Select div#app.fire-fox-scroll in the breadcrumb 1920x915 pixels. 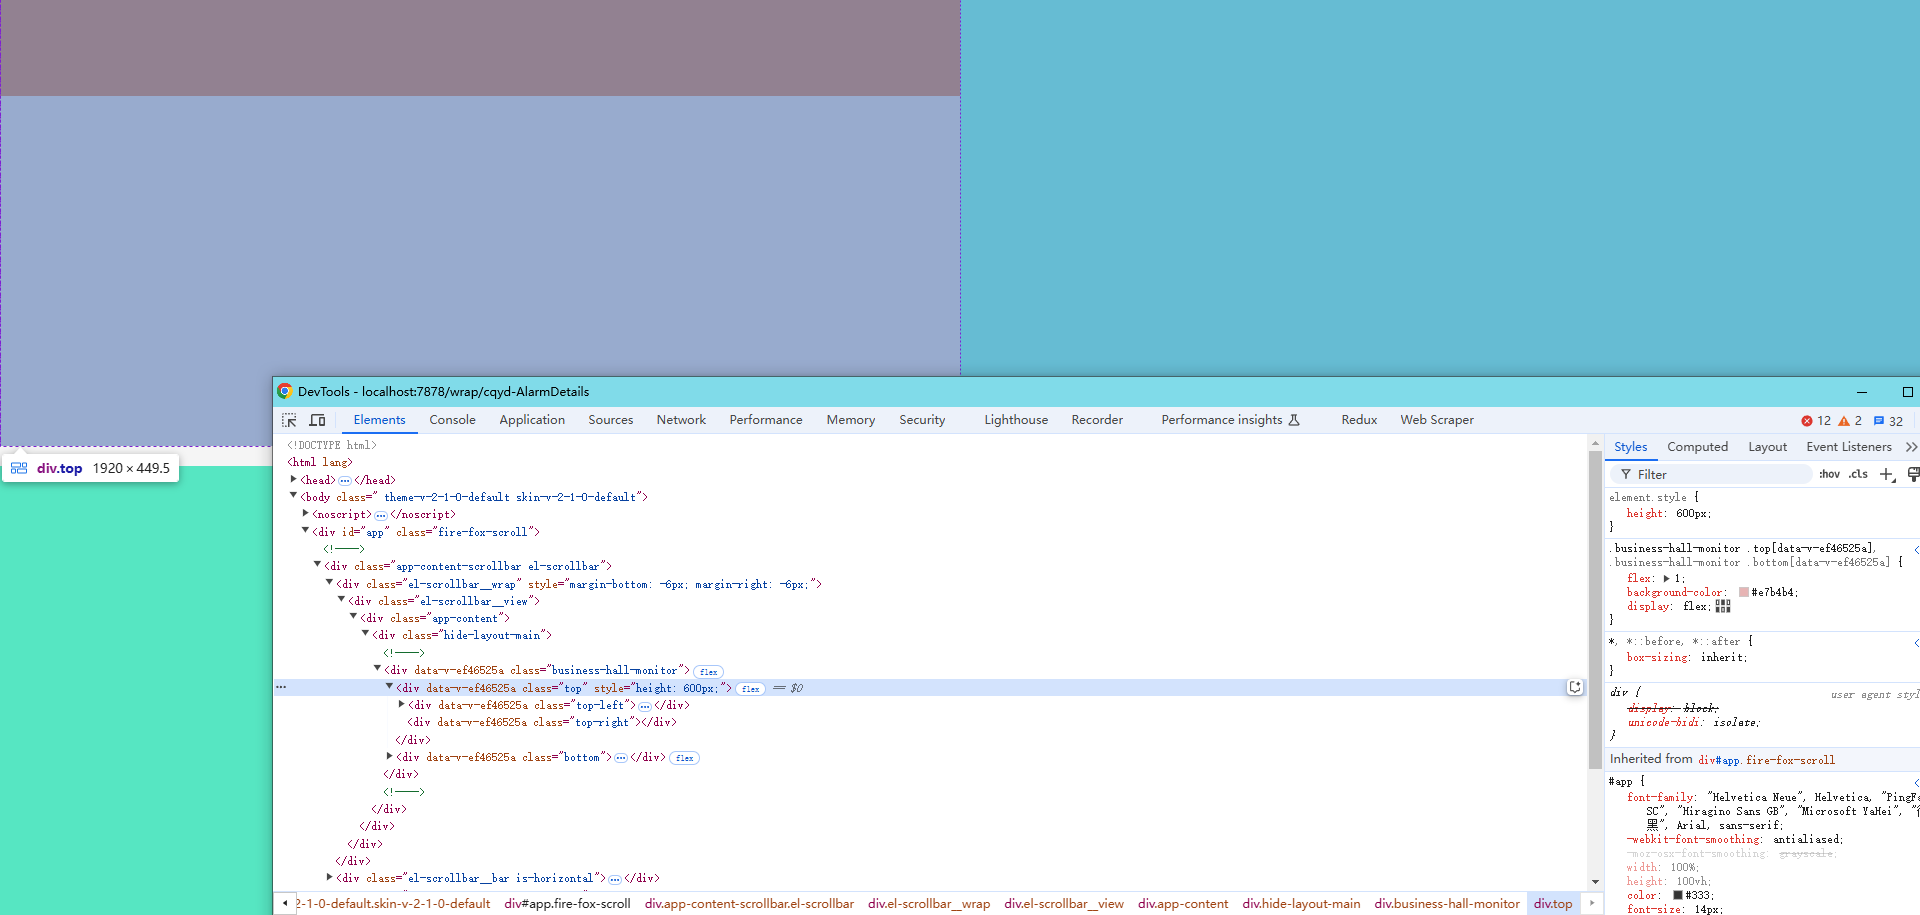click(x=567, y=904)
